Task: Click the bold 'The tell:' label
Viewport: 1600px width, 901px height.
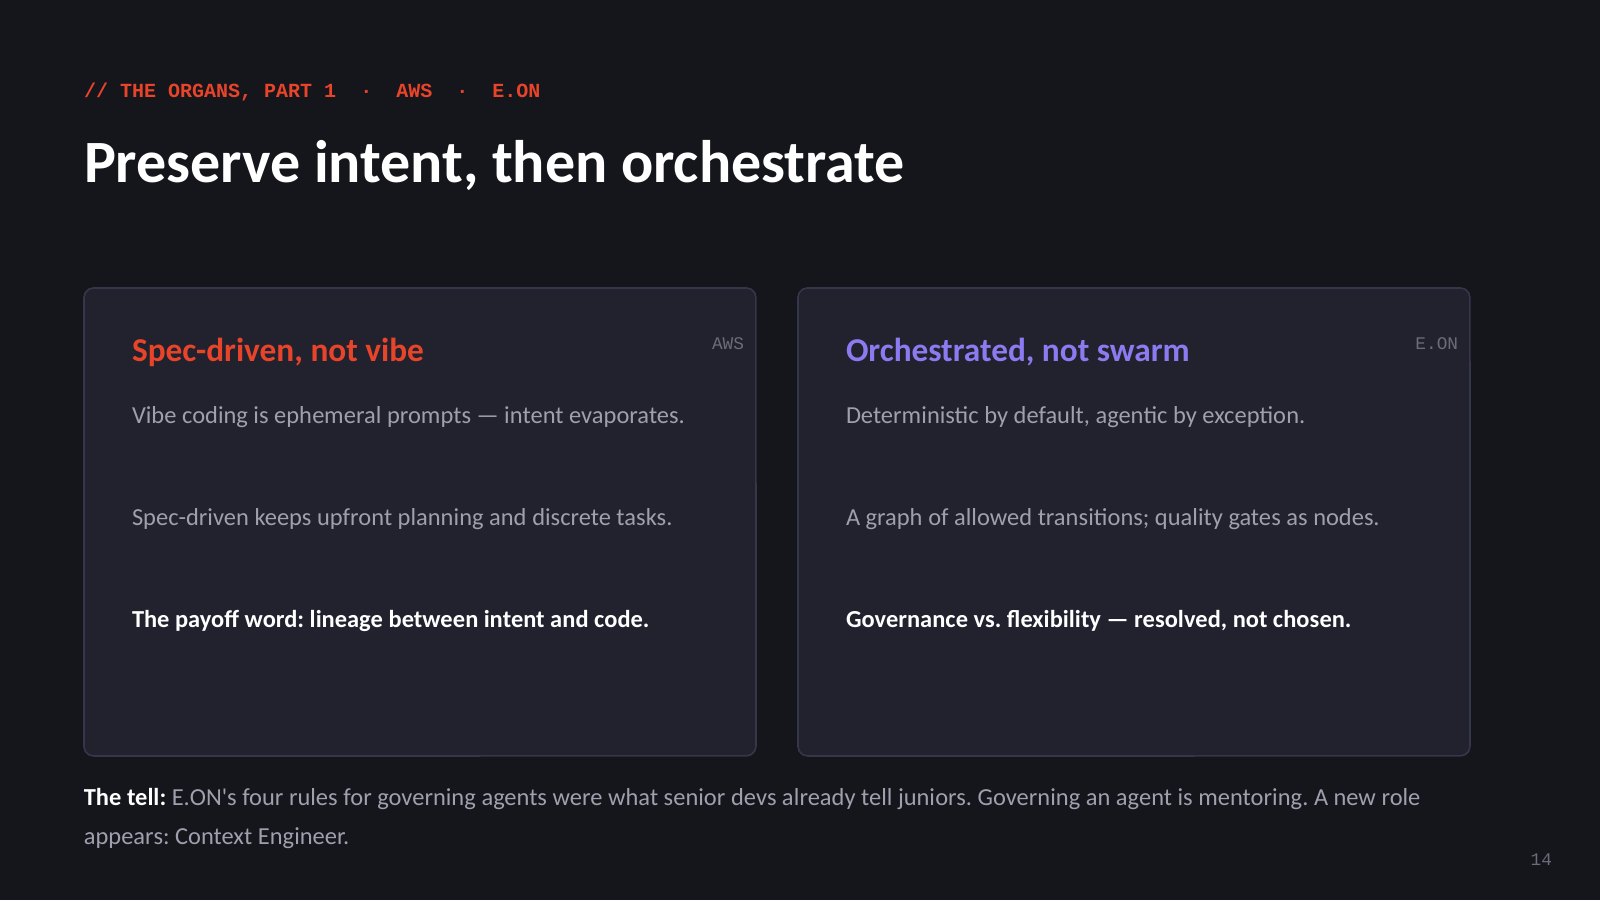Action: point(125,797)
